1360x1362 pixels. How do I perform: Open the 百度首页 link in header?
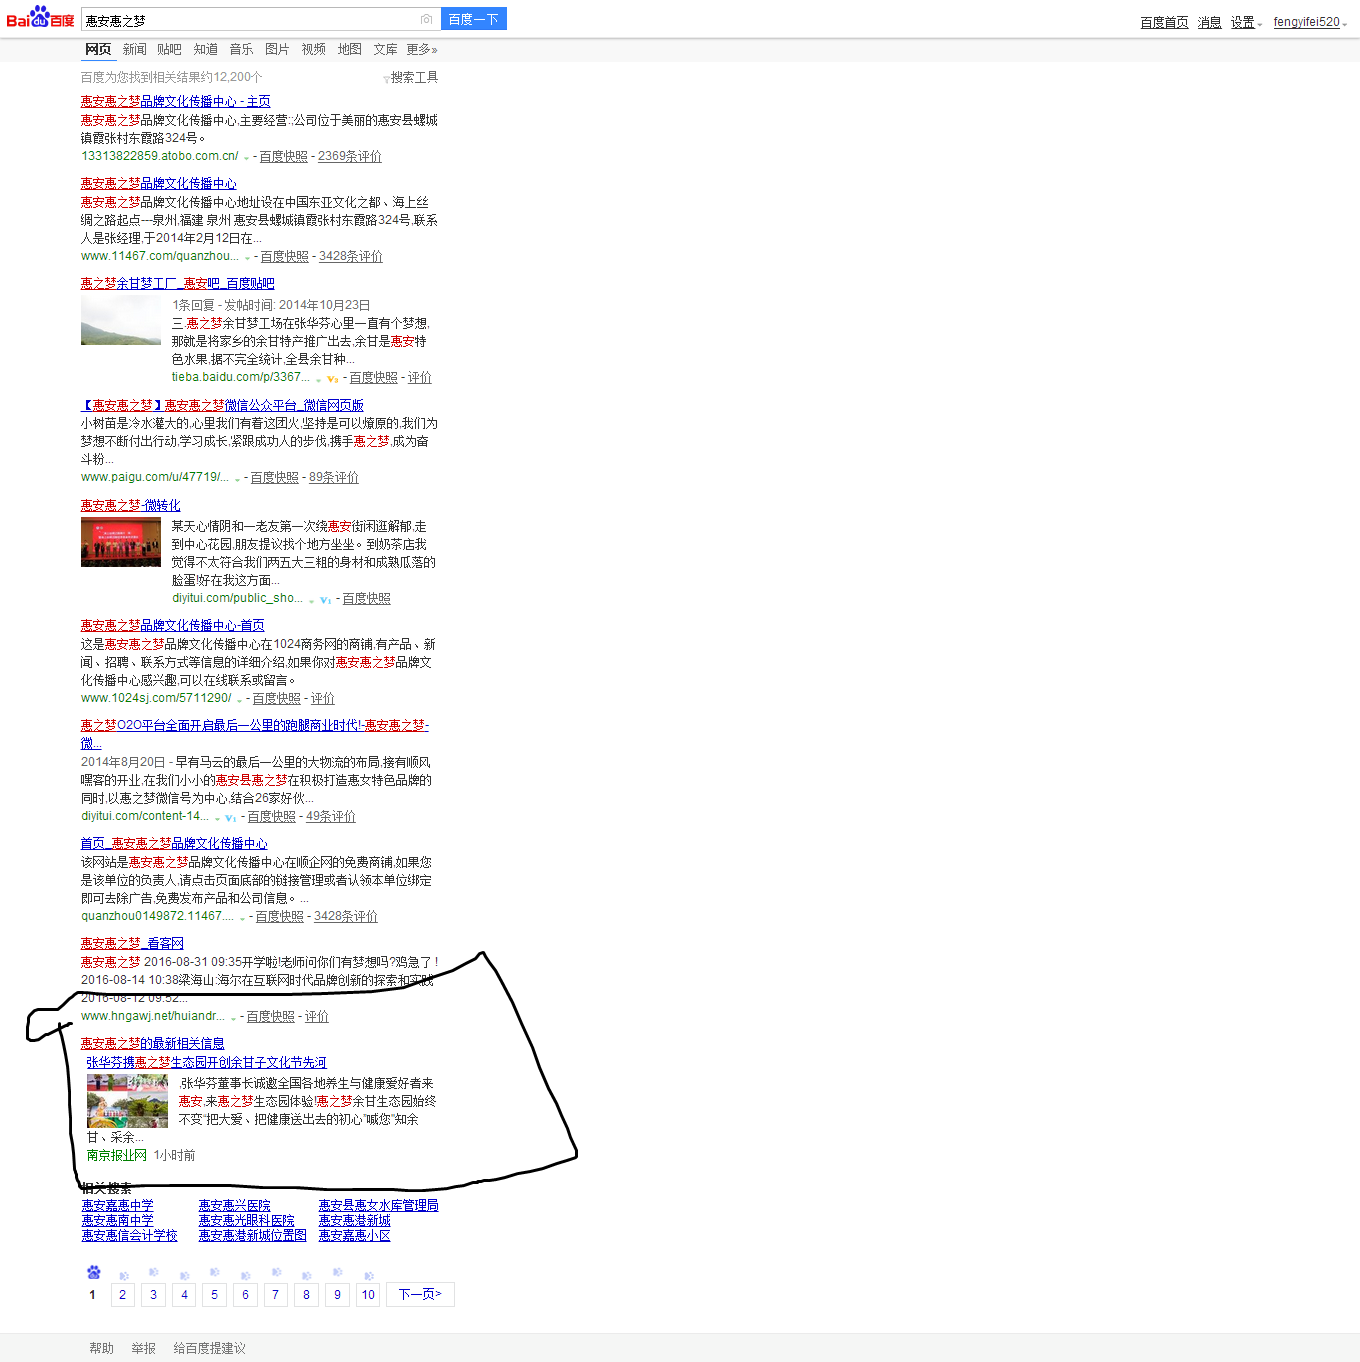pyautogui.click(x=1164, y=22)
